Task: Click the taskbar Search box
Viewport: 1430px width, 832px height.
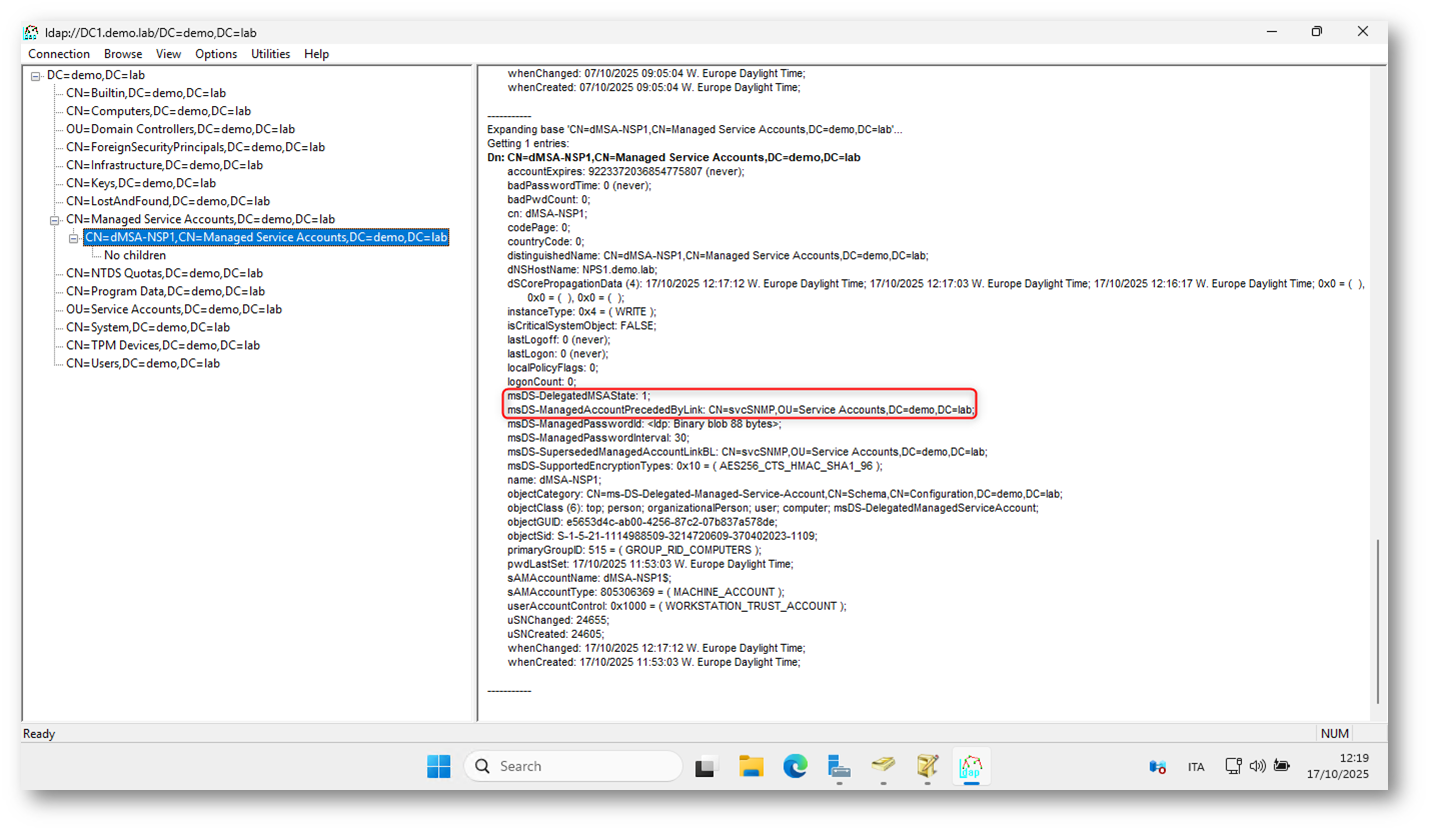Action: [573, 767]
